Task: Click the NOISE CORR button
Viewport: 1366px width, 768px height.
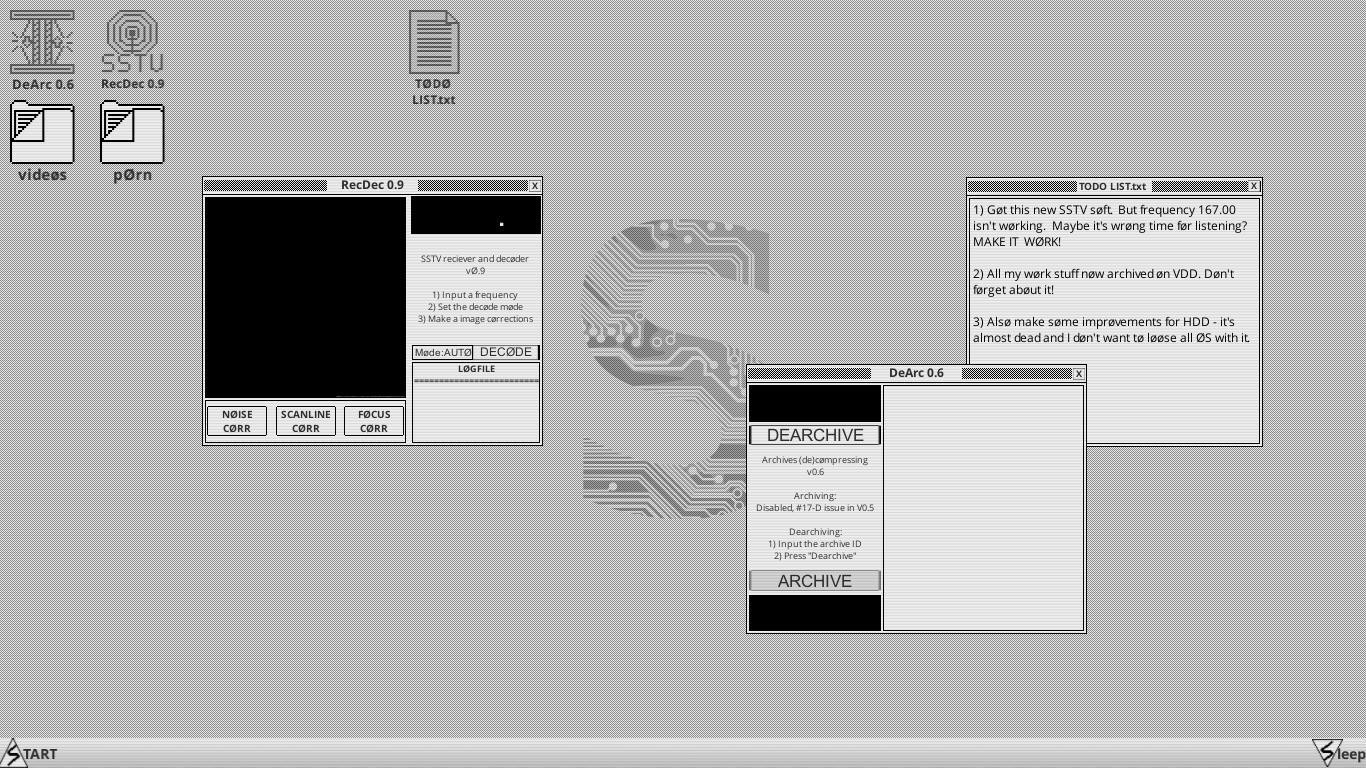Action: [237, 421]
